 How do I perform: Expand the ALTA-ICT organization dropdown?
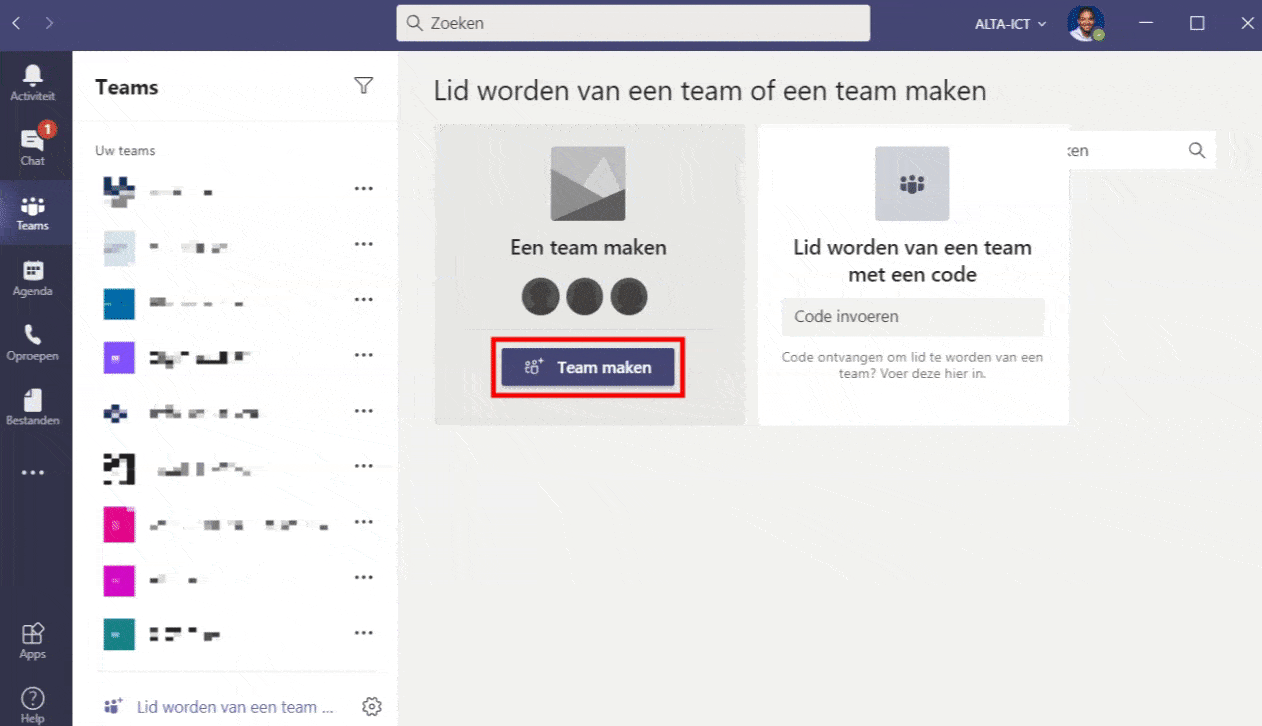(x=1010, y=24)
